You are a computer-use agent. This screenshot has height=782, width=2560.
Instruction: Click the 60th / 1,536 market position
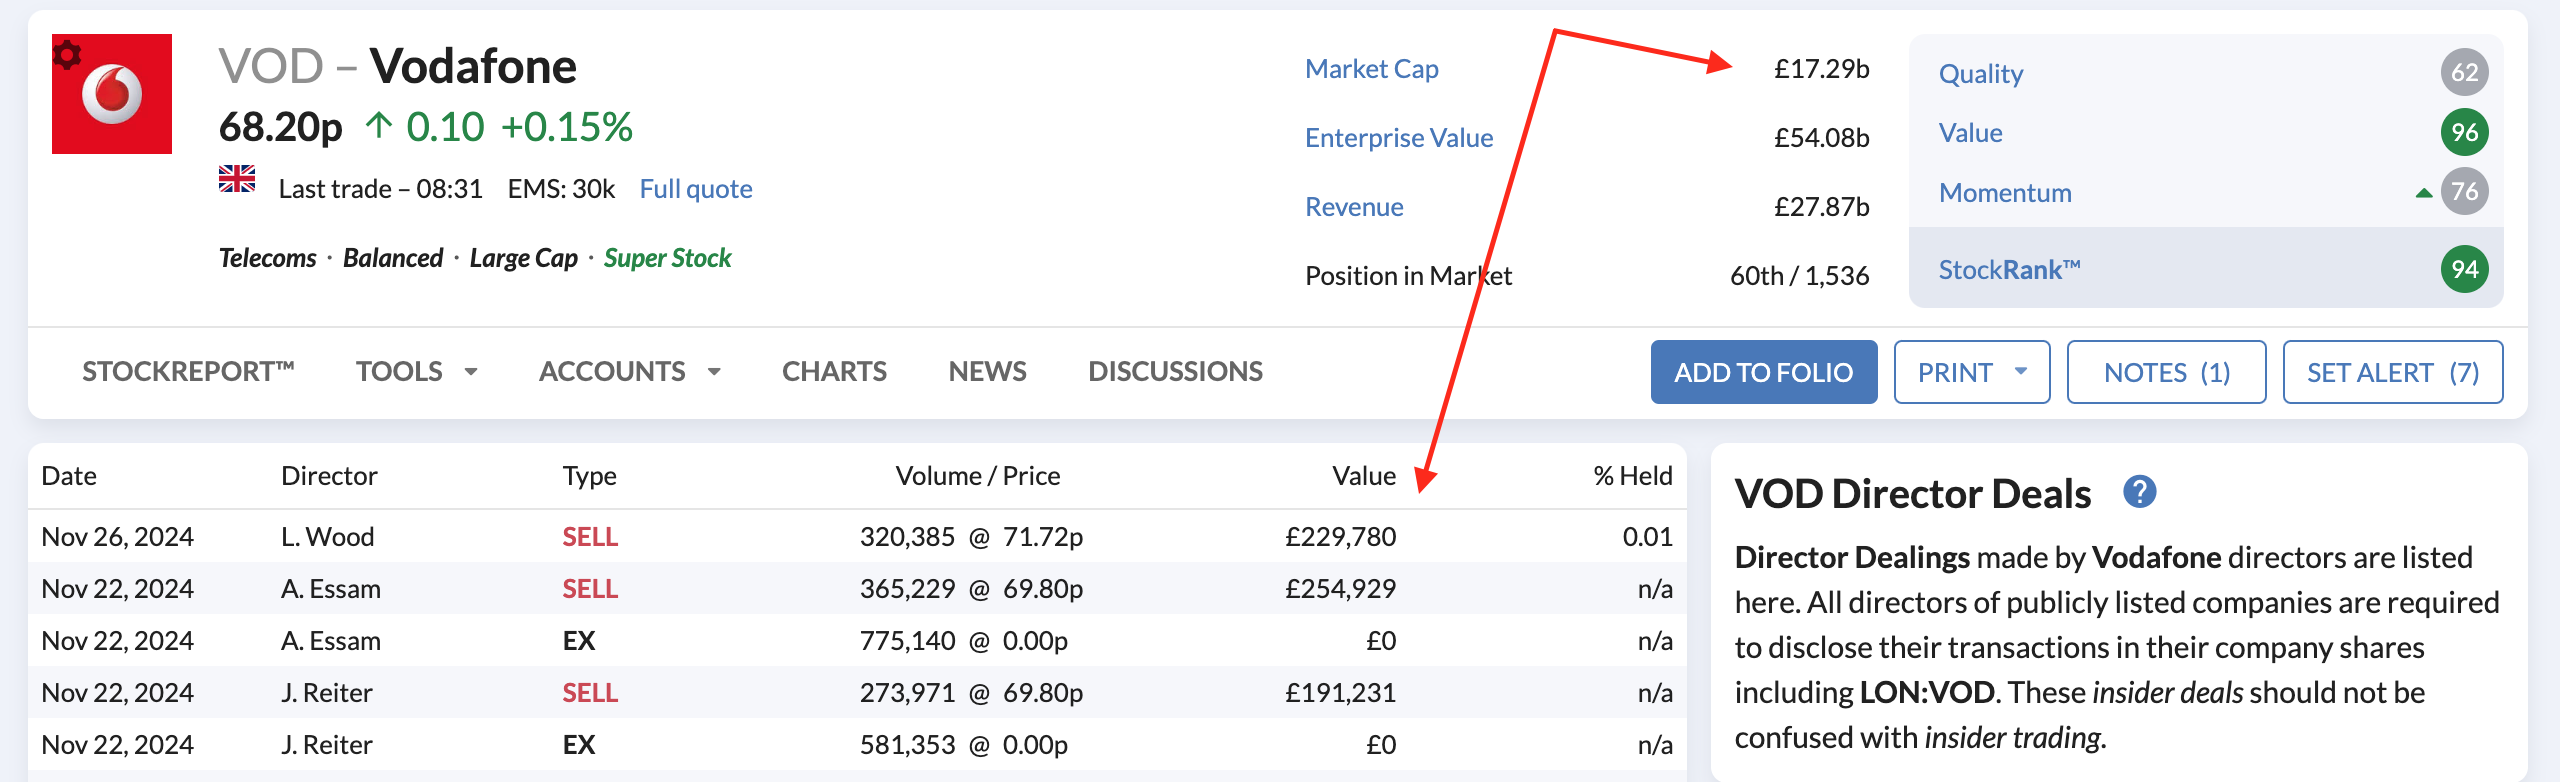(x=1800, y=276)
